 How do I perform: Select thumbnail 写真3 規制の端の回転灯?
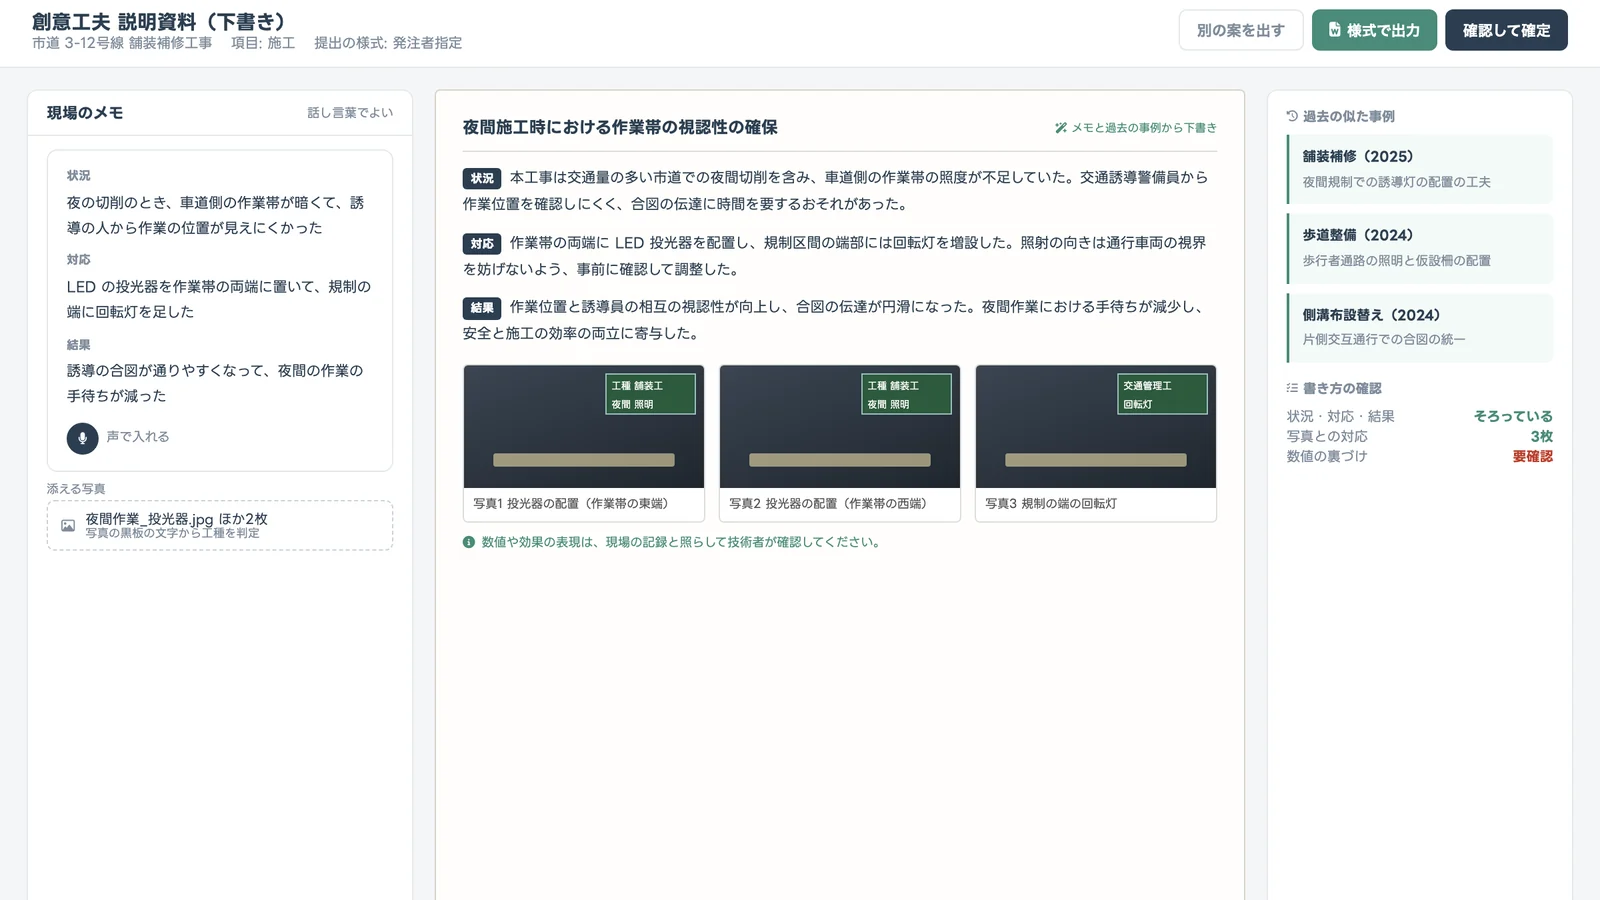coord(1096,443)
